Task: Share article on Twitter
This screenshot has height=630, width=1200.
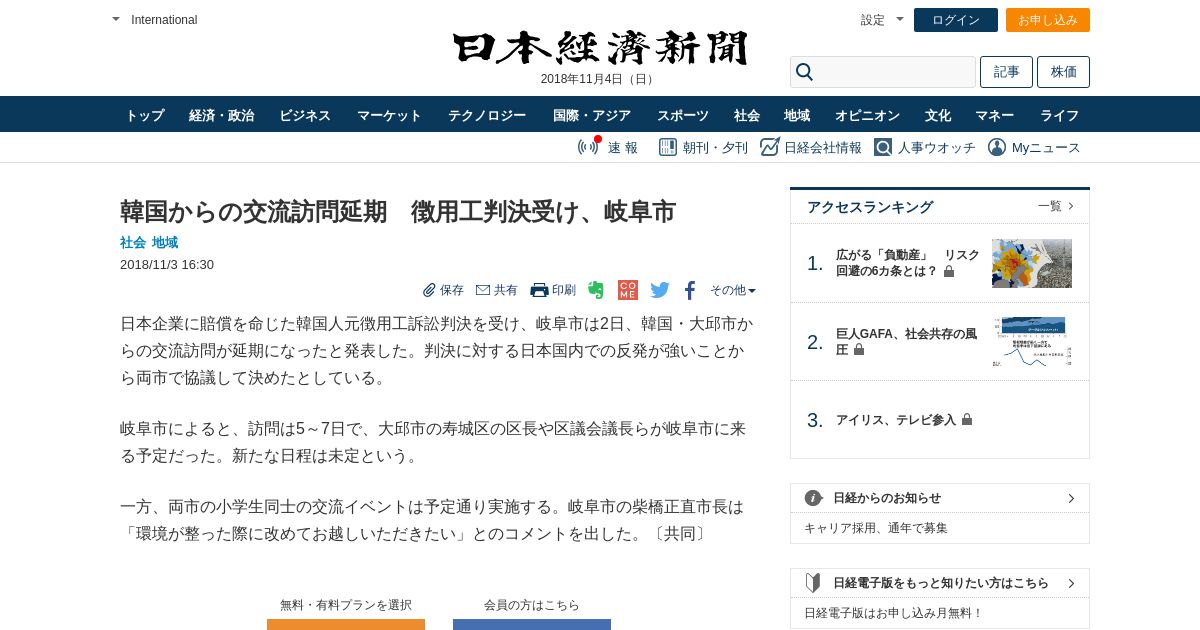Action: click(x=660, y=290)
